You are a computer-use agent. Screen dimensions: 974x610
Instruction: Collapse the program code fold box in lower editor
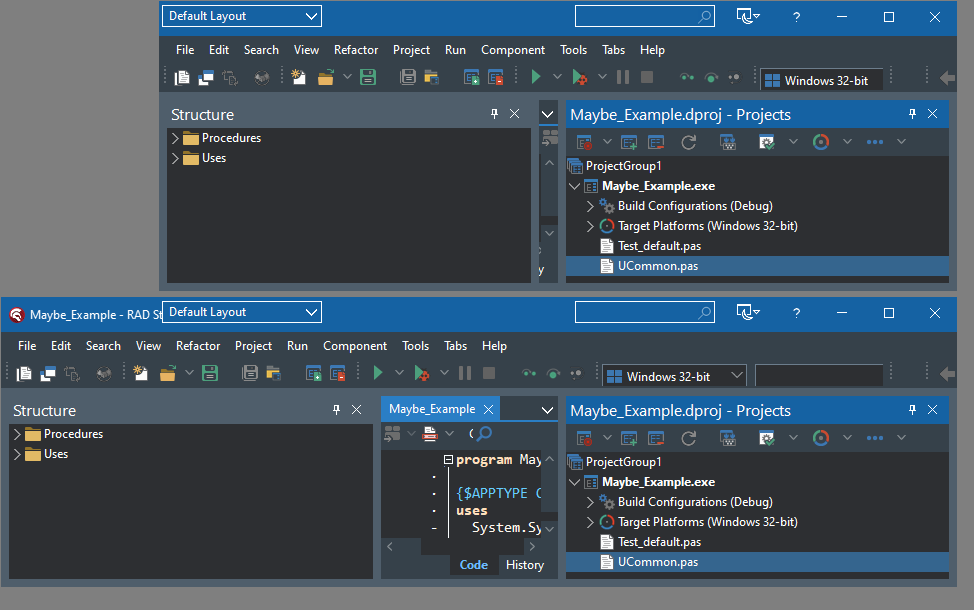coord(448,460)
